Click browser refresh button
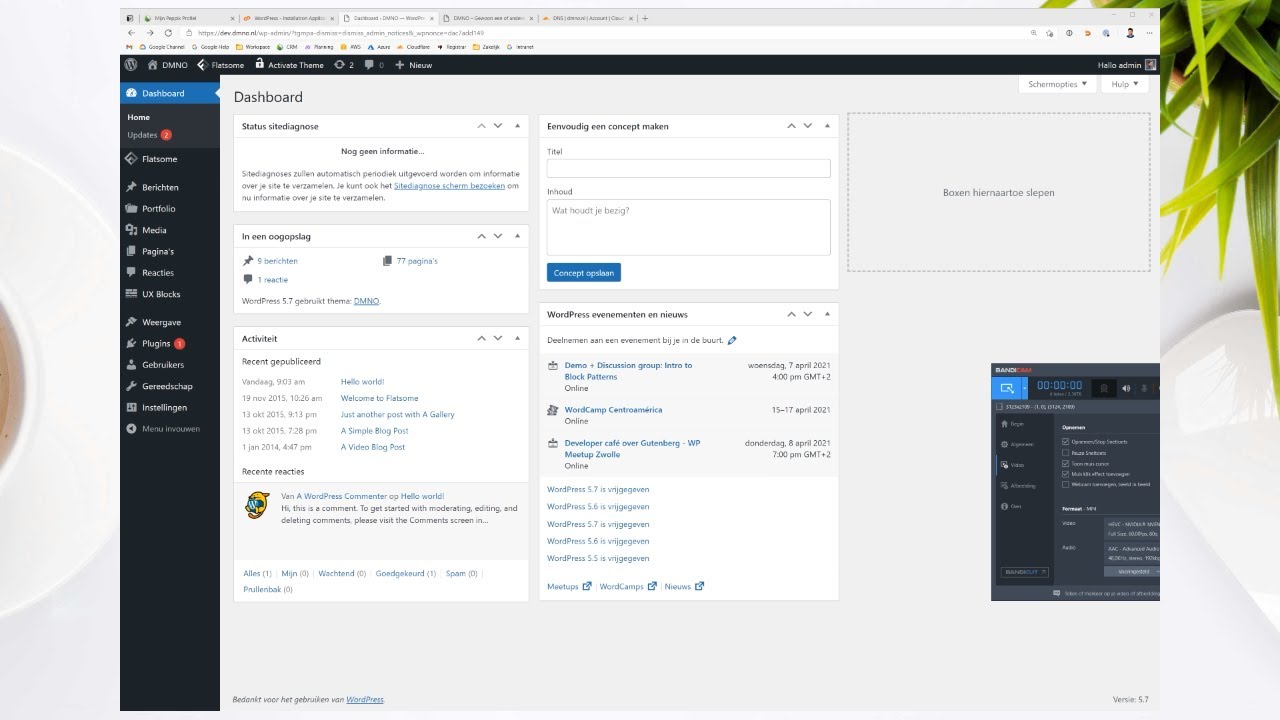The image size is (1280, 720). pyautogui.click(x=168, y=33)
